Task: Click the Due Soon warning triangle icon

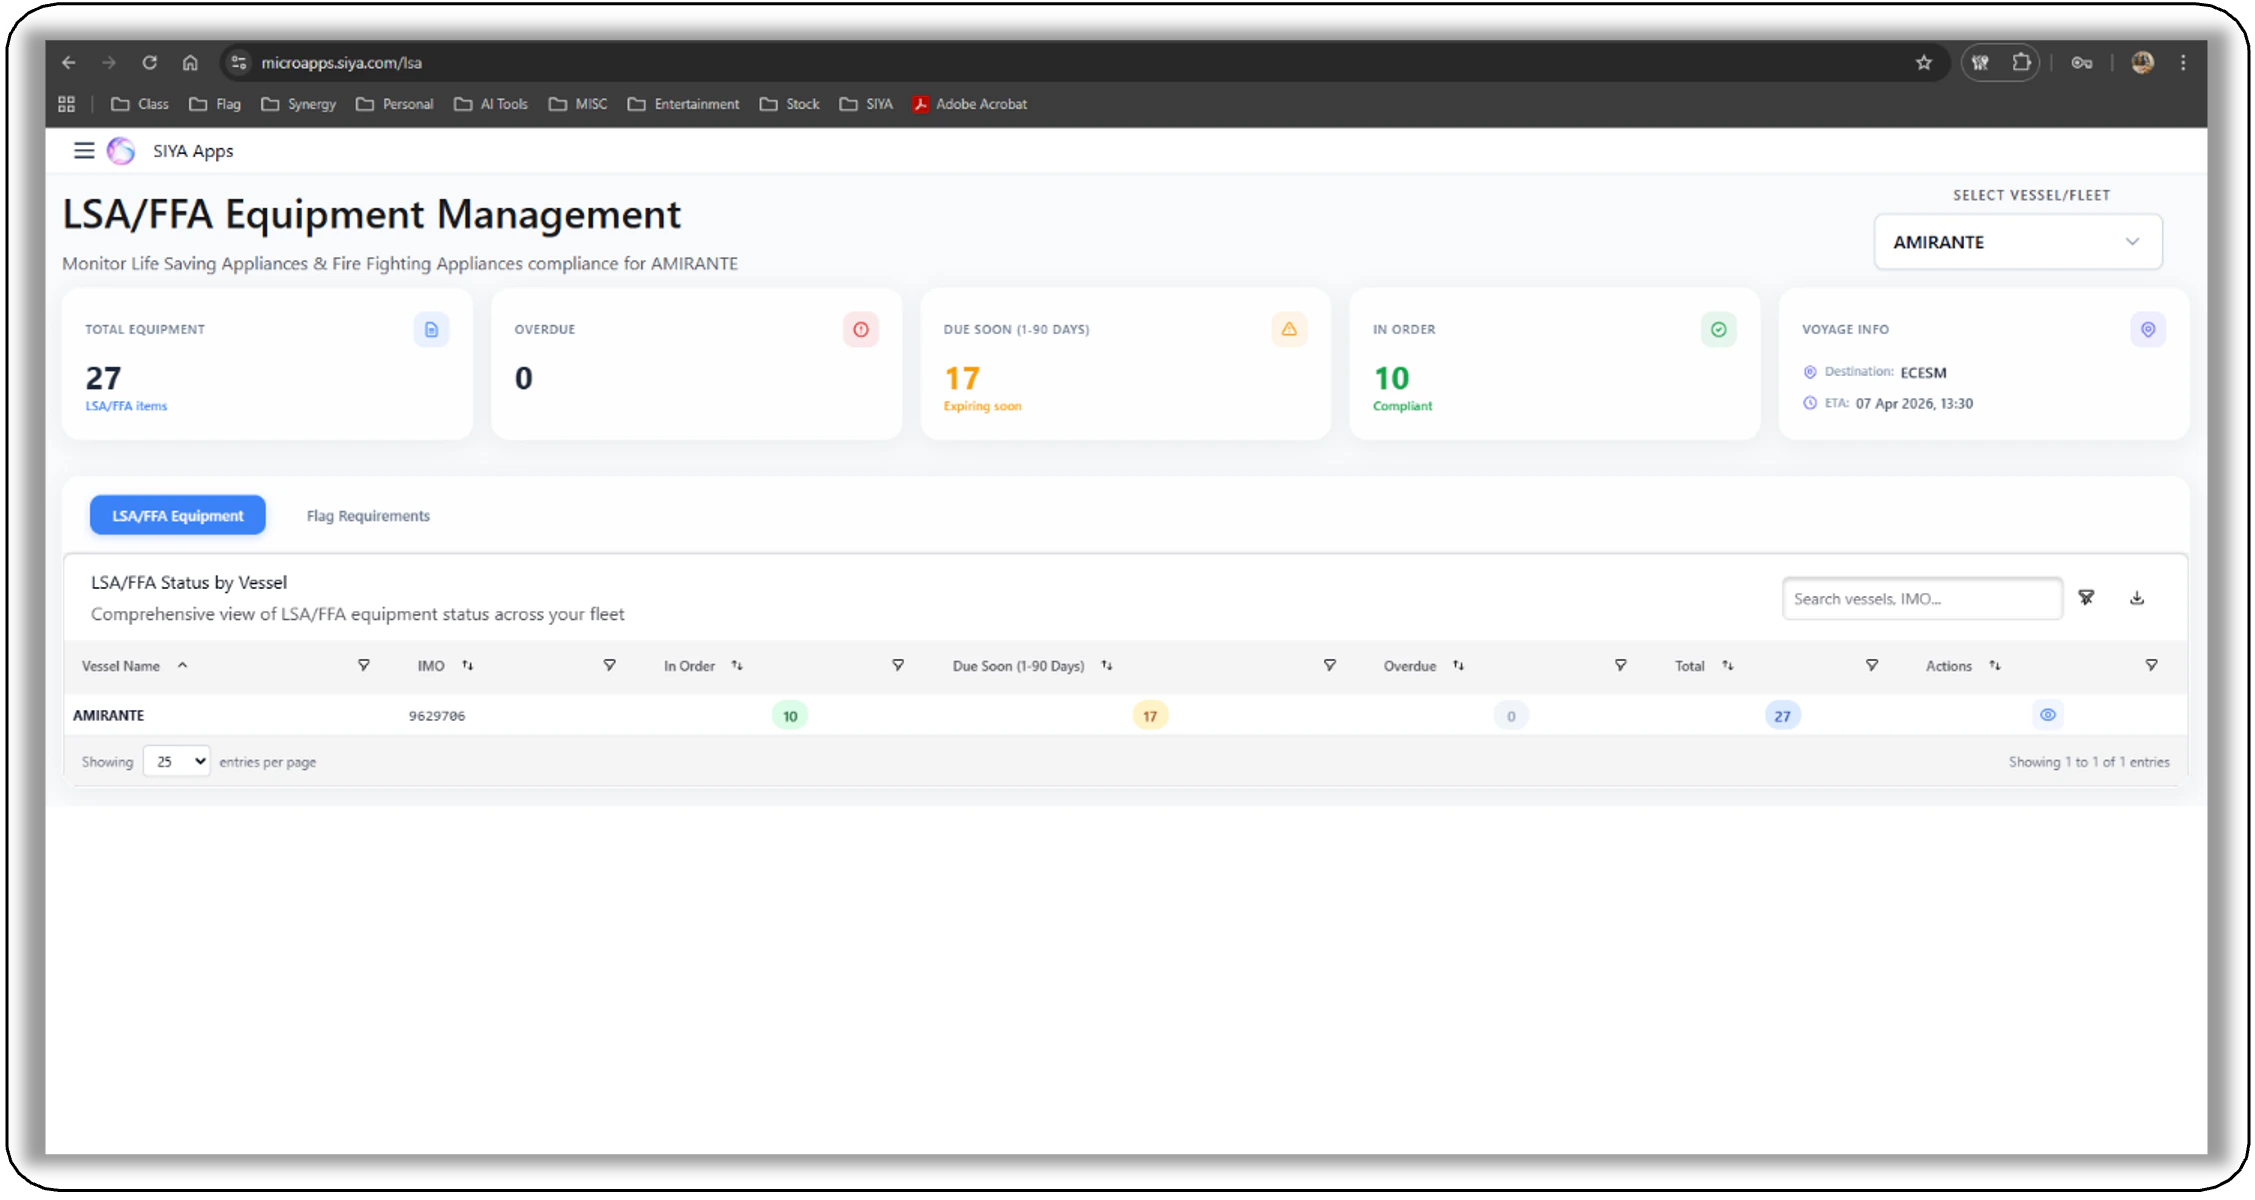Action: 1289,330
